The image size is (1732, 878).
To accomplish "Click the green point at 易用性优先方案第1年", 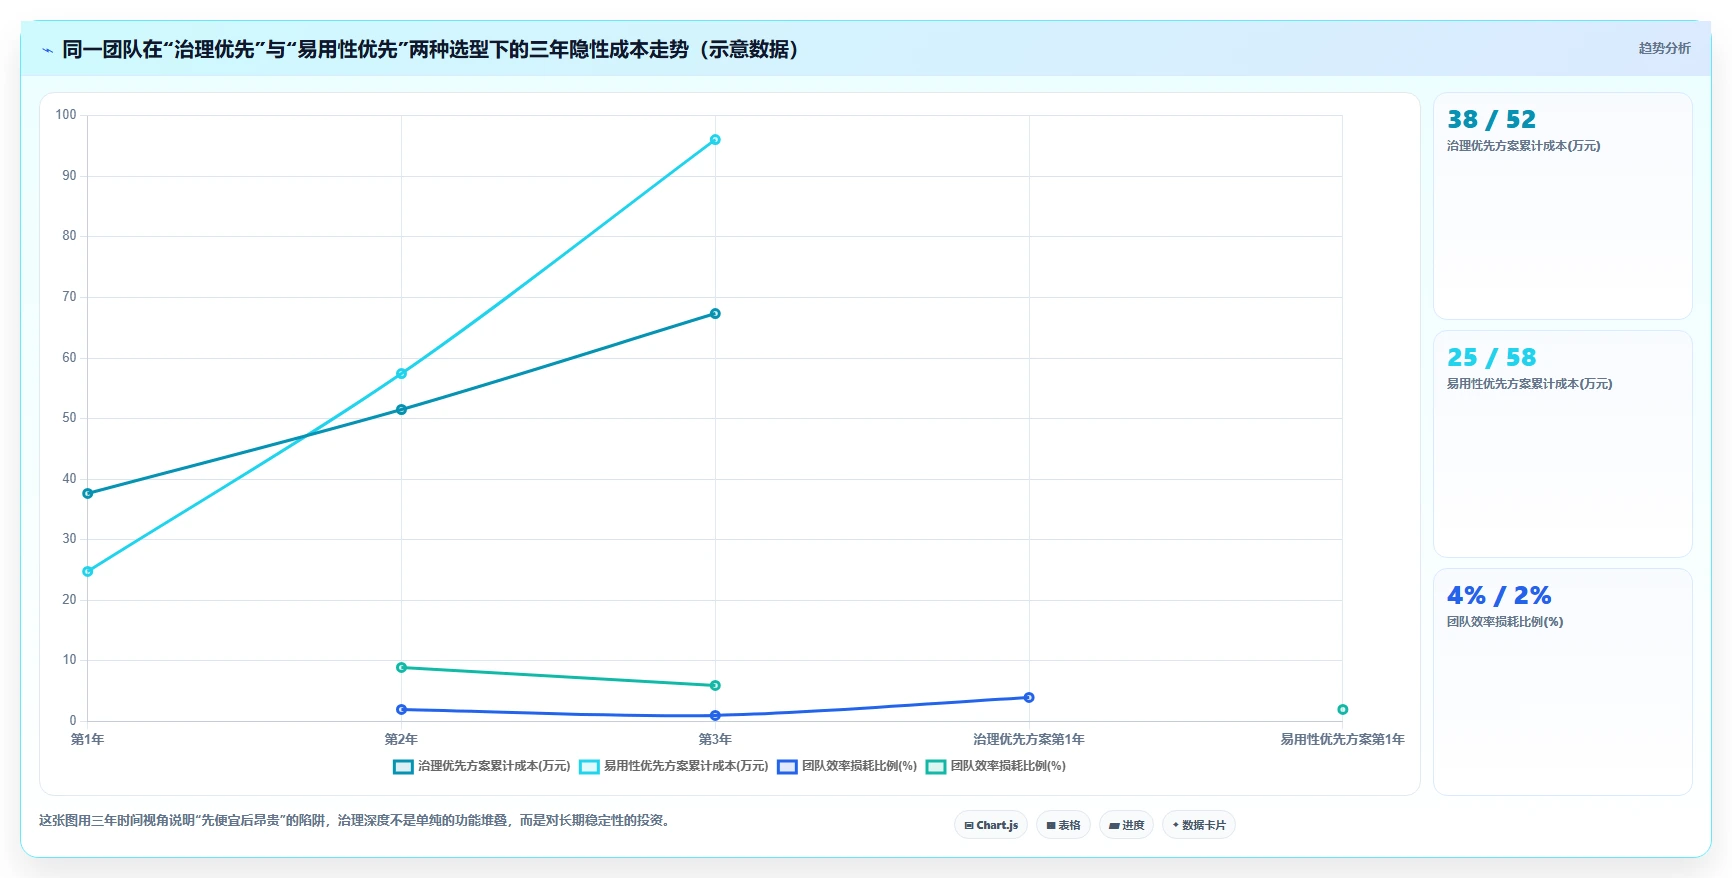I will 1343,710.
